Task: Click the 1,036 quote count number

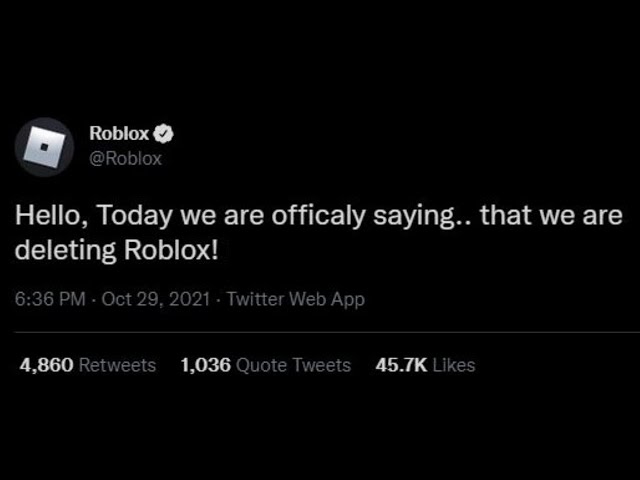Action: coord(205,365)
